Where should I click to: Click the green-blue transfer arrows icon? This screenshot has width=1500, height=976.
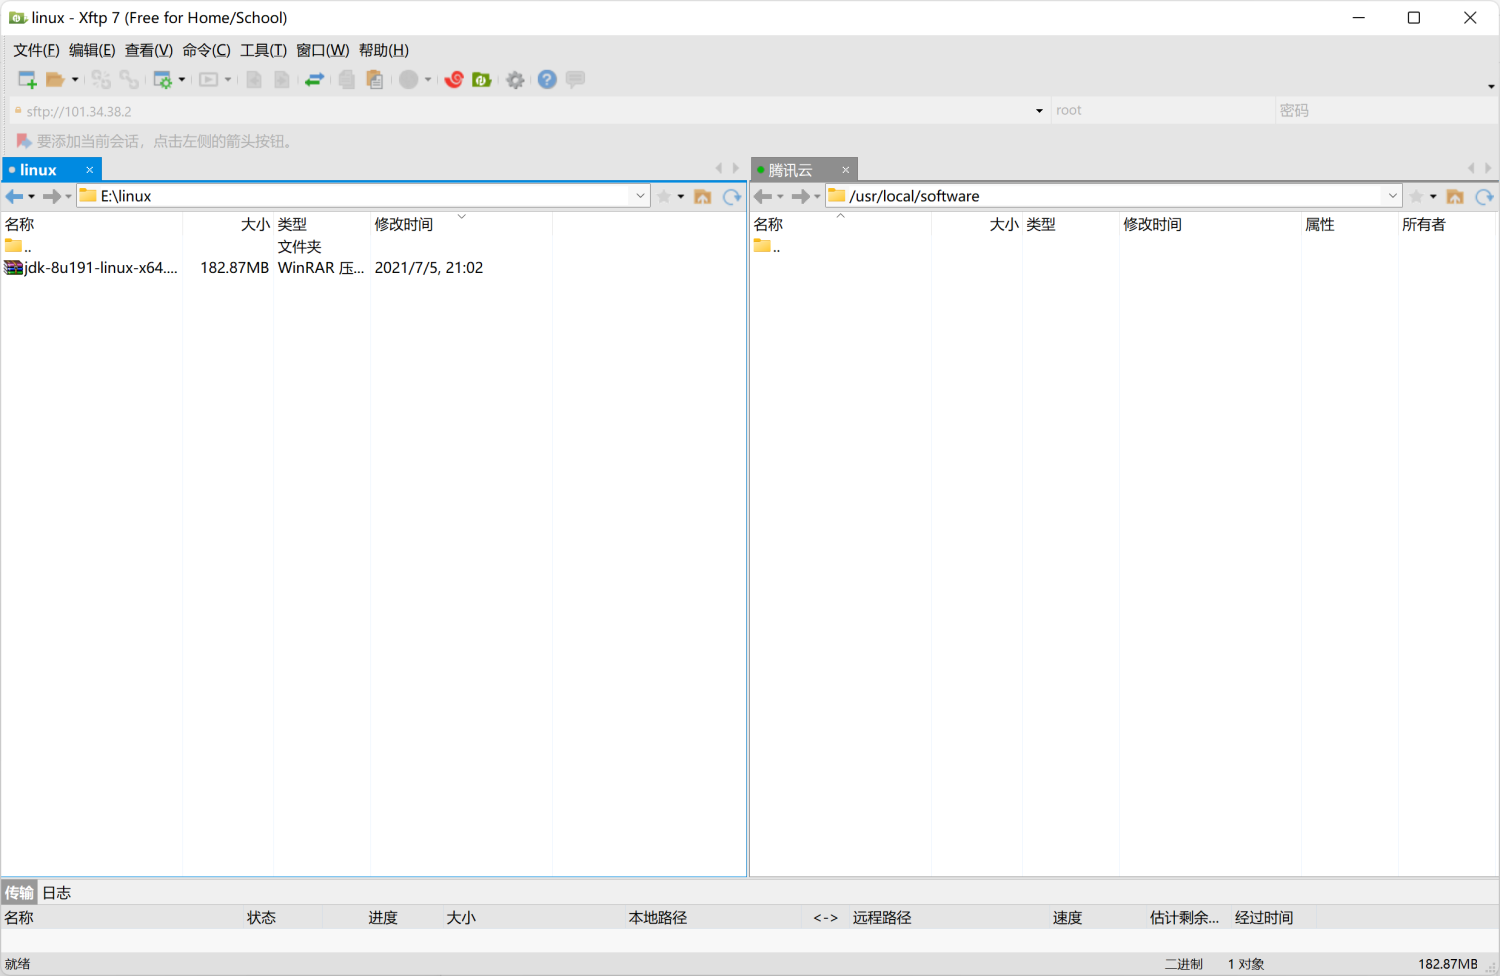(314, 80)
